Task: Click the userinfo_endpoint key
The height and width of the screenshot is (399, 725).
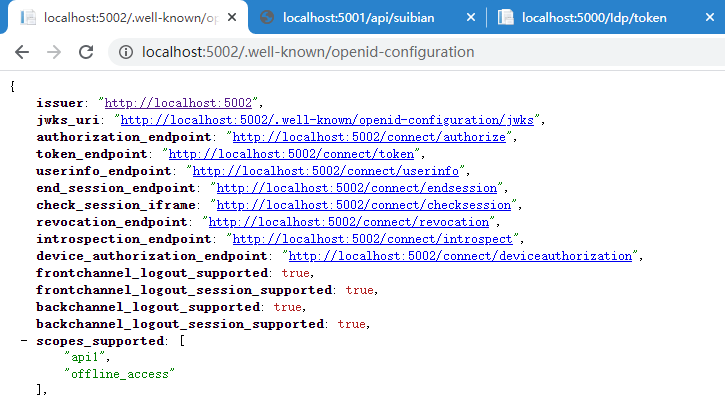Action: point(104,171)
